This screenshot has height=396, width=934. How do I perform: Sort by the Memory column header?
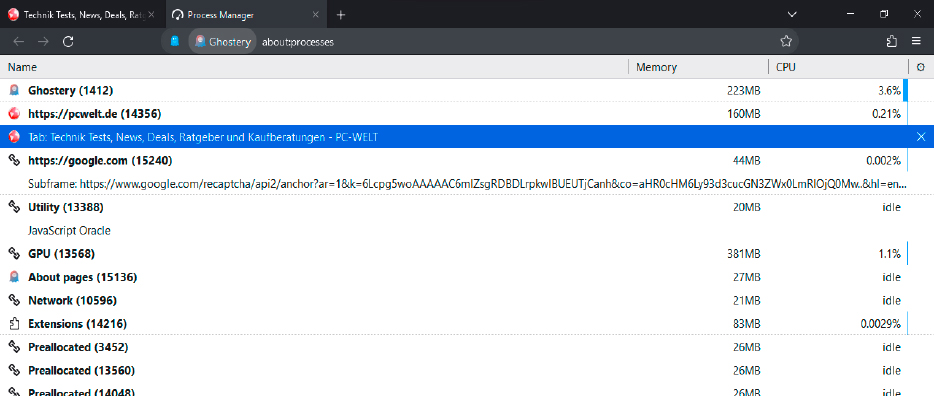point(698,67)
